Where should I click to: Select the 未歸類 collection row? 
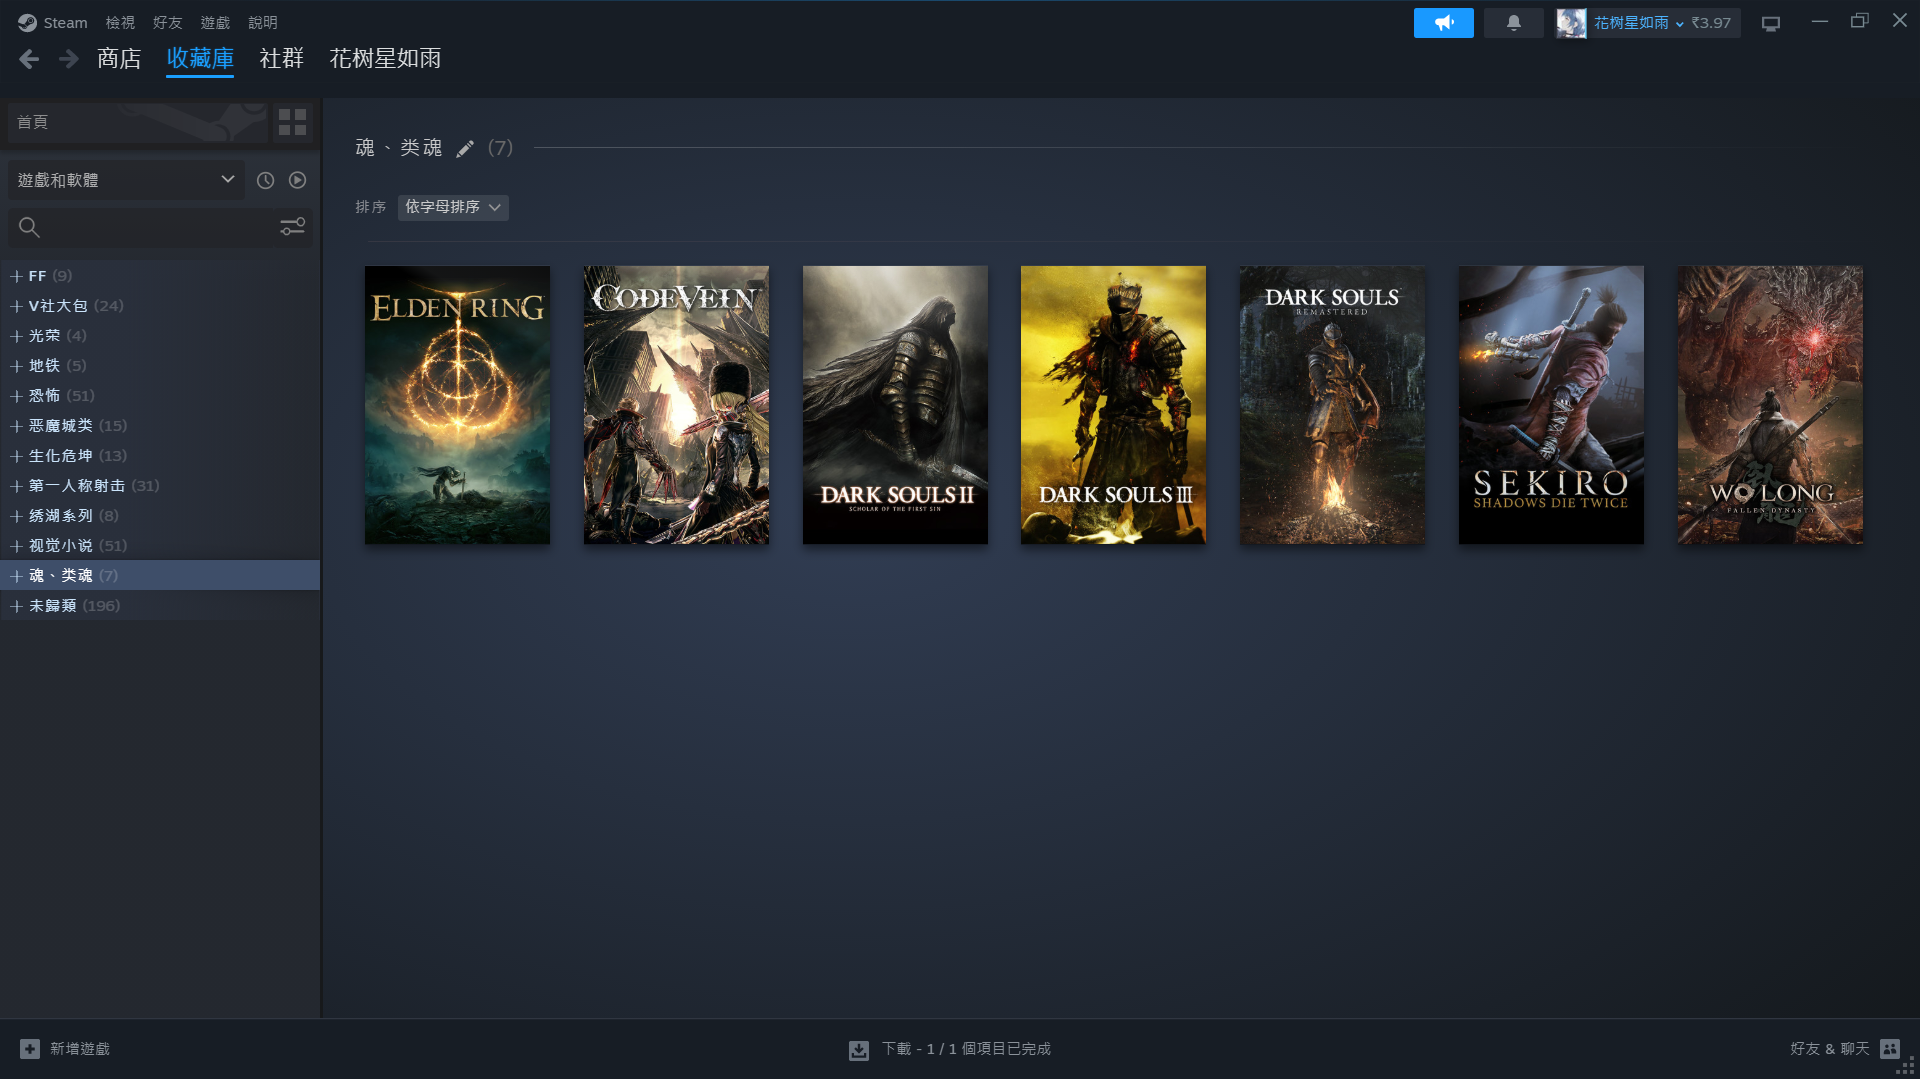click(x=160, y=606)
